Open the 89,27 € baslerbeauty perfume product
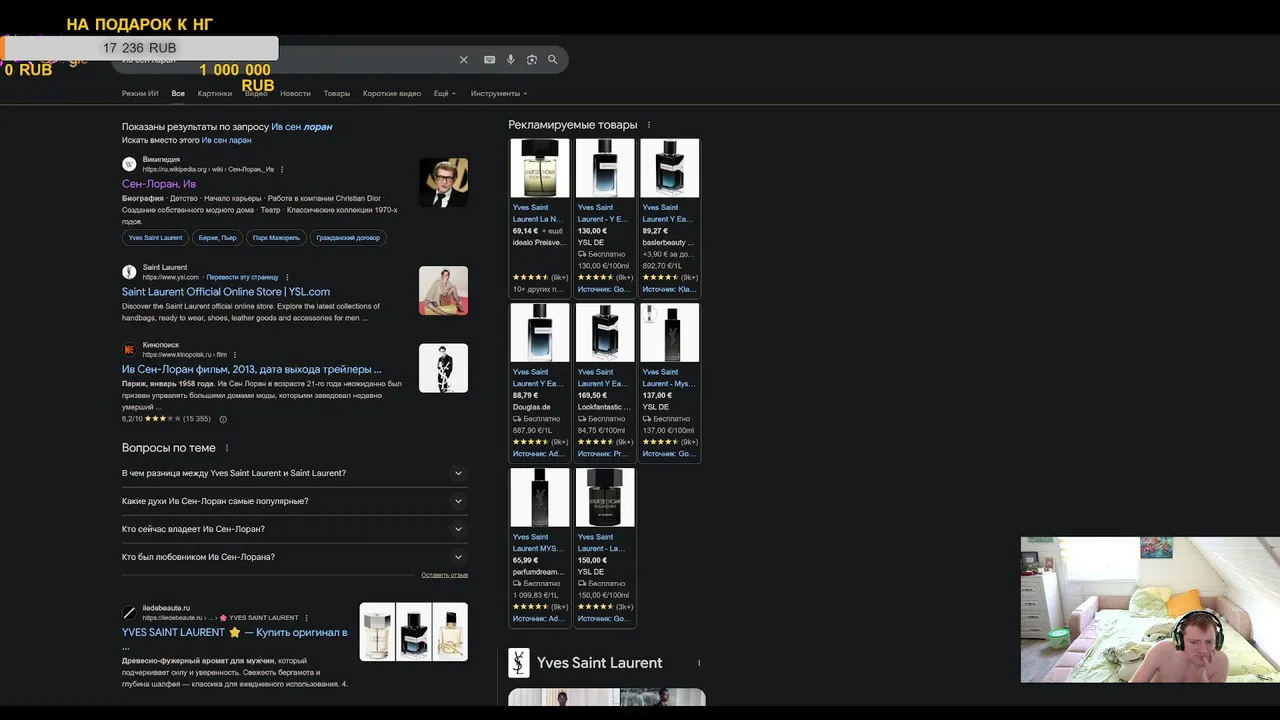The height and width of the screenshot is (720, 1280). pyautogui.click(x=670, y=218)
